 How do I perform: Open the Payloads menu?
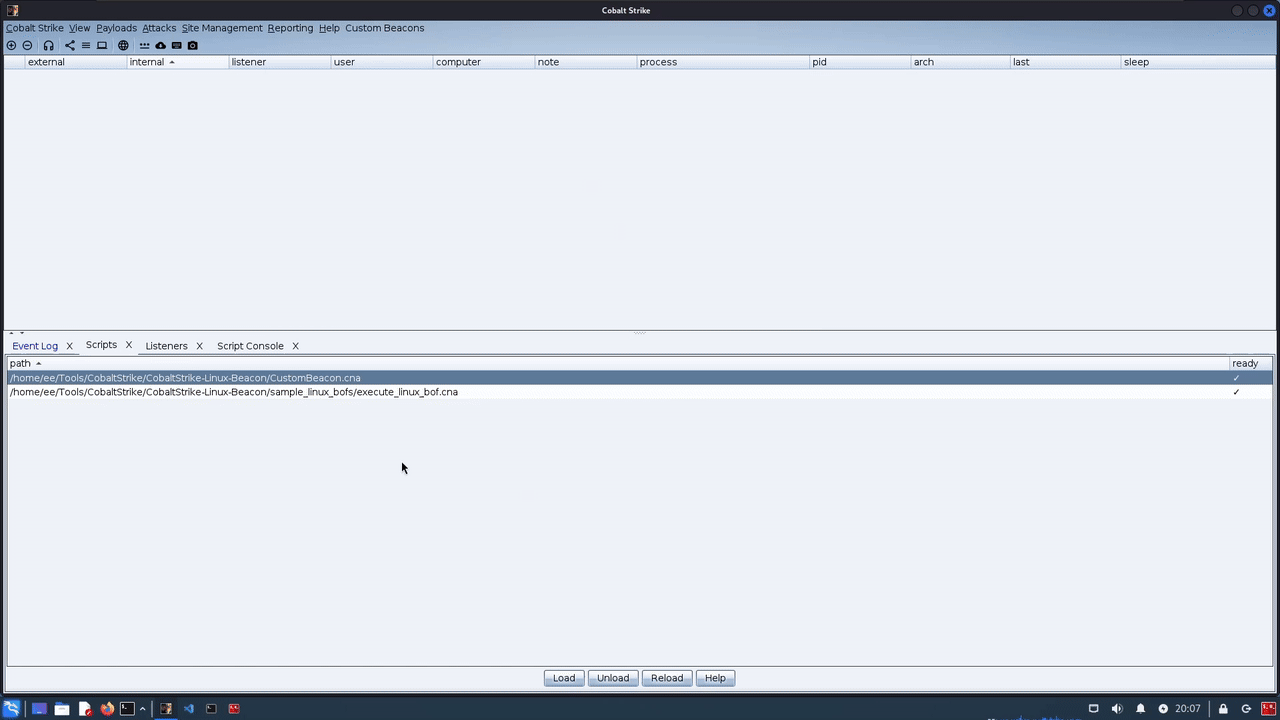[116, 28]
